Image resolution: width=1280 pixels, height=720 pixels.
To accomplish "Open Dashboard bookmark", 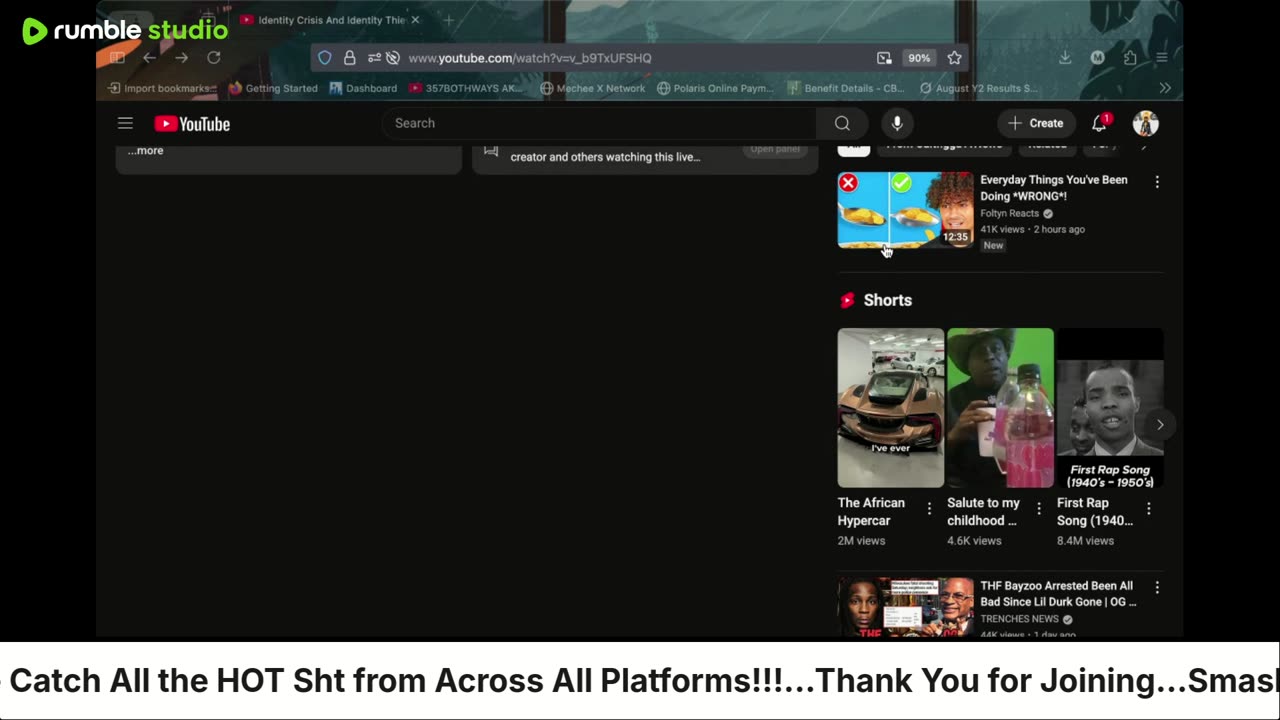I will click(x=363, y=88).
